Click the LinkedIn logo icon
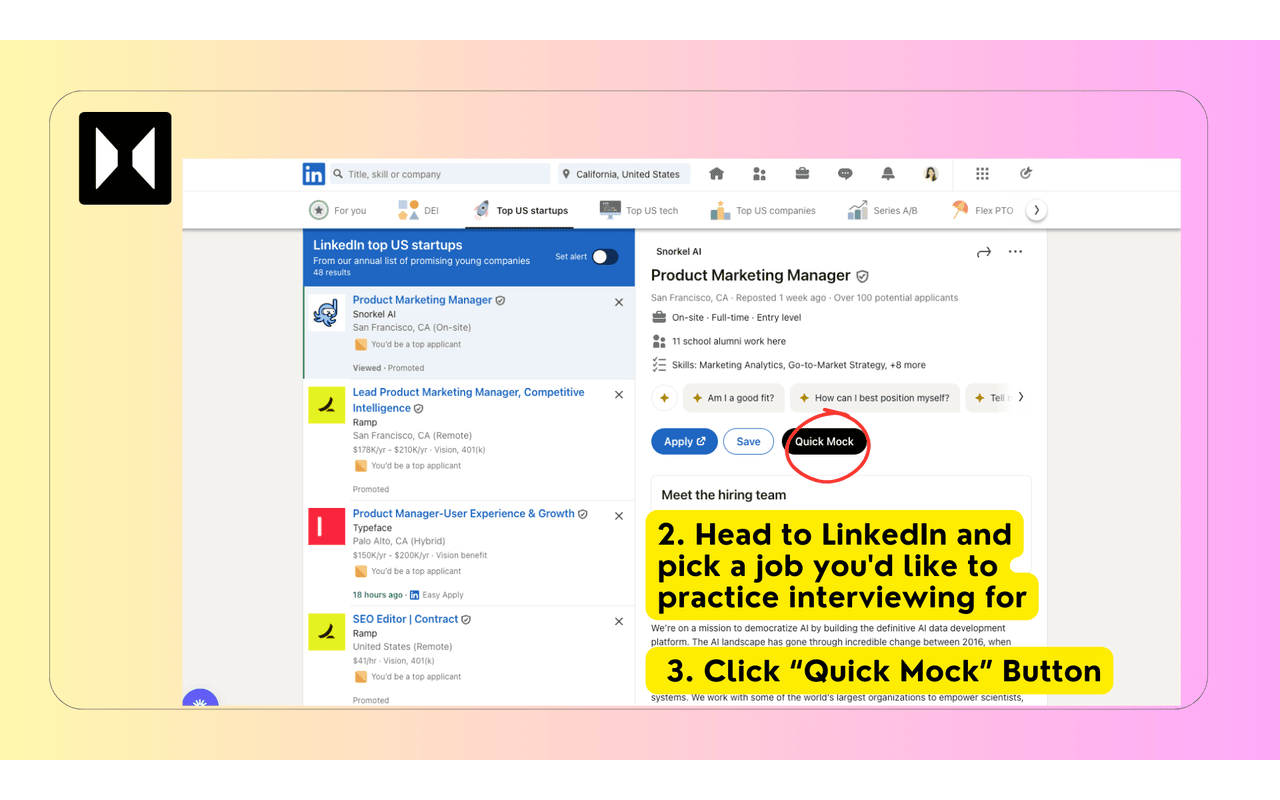Image resolution: width=1280 pixels, height=800 pixels. [313, 174]
